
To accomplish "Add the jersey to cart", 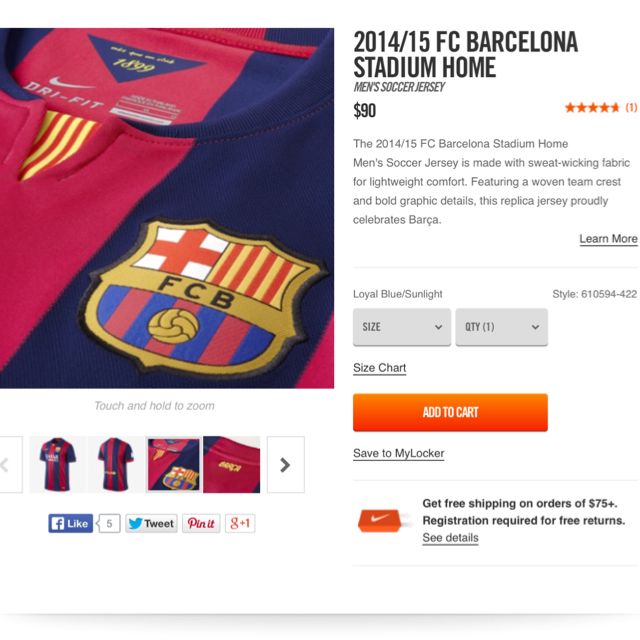I will (450, 412).
